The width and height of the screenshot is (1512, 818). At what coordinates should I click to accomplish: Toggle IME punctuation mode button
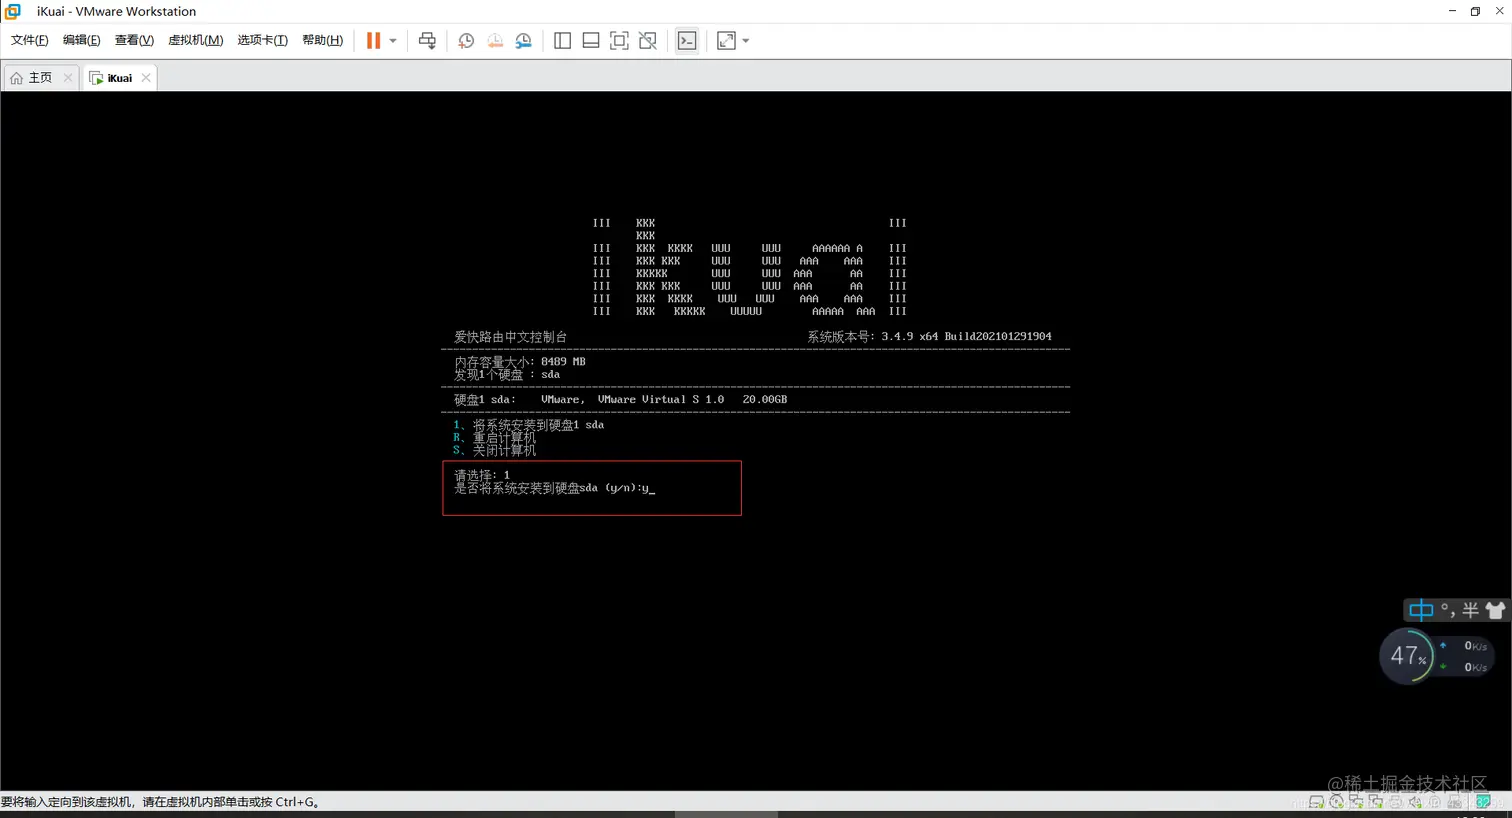[1448, 610]
